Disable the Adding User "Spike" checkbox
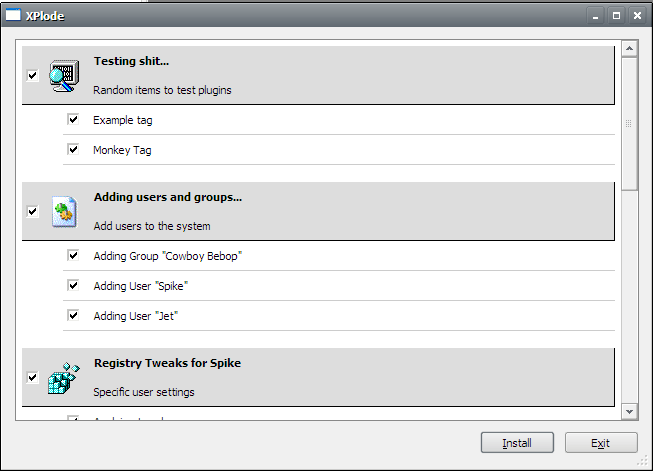 [x=73, y=285]
